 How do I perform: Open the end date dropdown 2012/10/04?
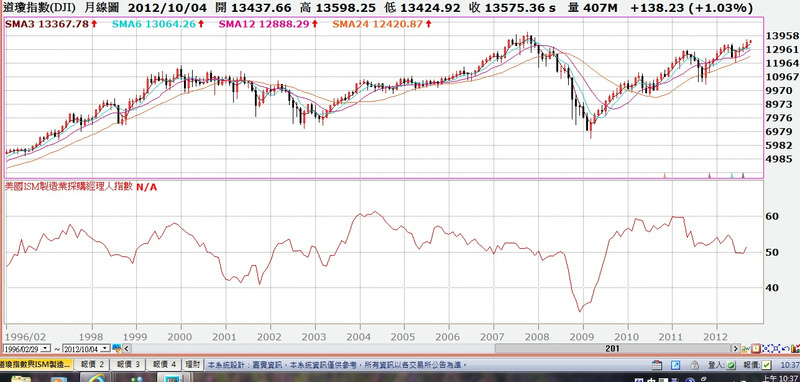click(105, 348)
